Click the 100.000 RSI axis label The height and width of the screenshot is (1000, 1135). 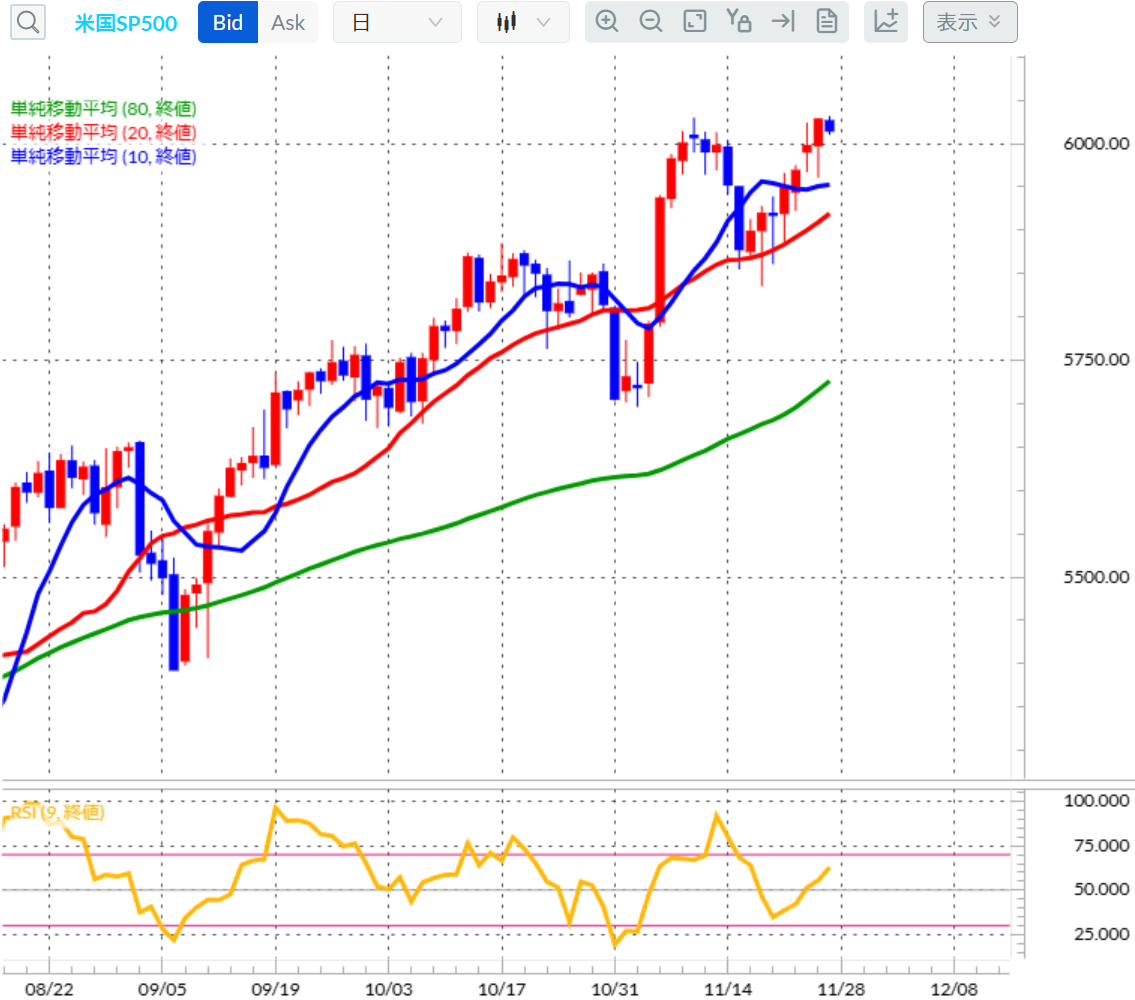coord(1096,801)
